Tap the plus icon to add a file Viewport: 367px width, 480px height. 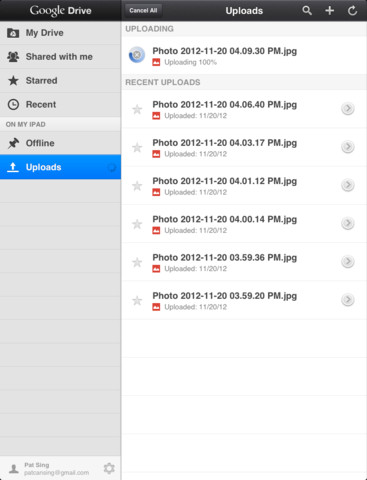click(329, 11)
